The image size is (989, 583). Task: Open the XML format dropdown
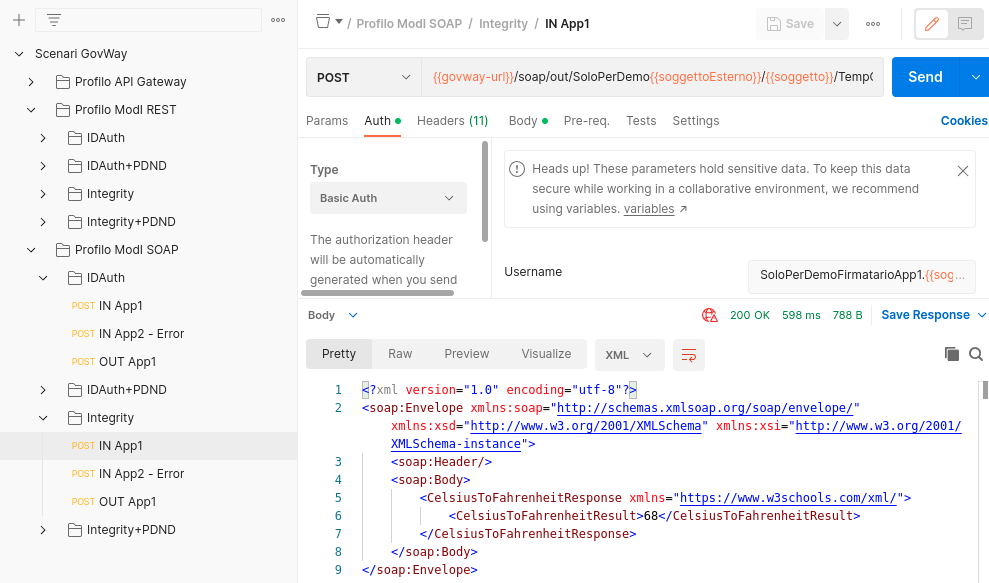(x=629, y=355)
